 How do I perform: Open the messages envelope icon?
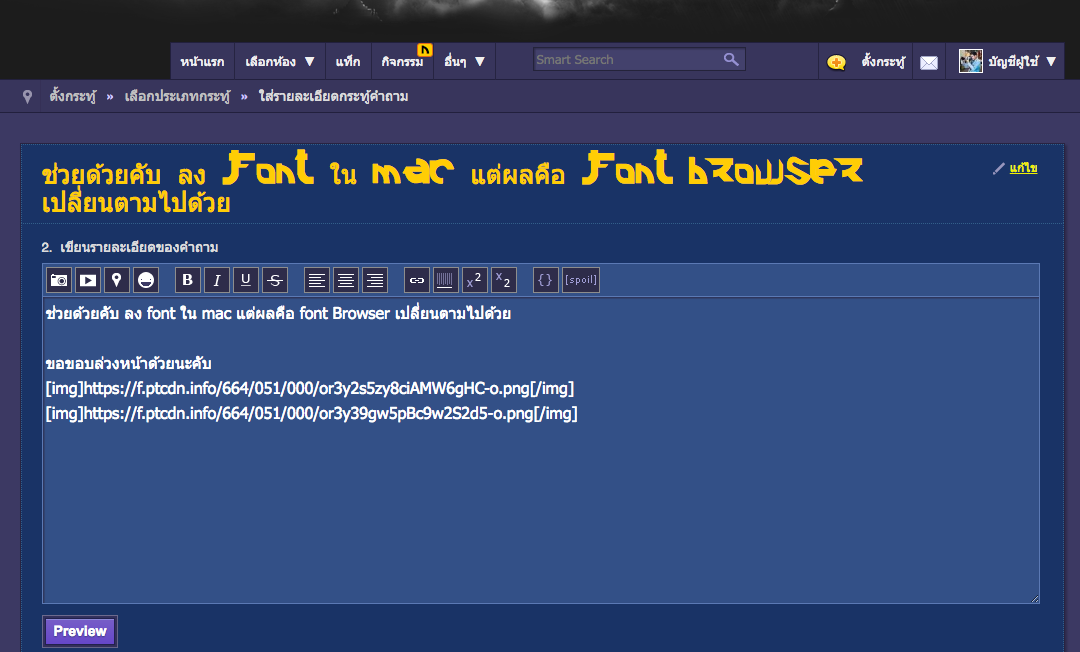929,63
